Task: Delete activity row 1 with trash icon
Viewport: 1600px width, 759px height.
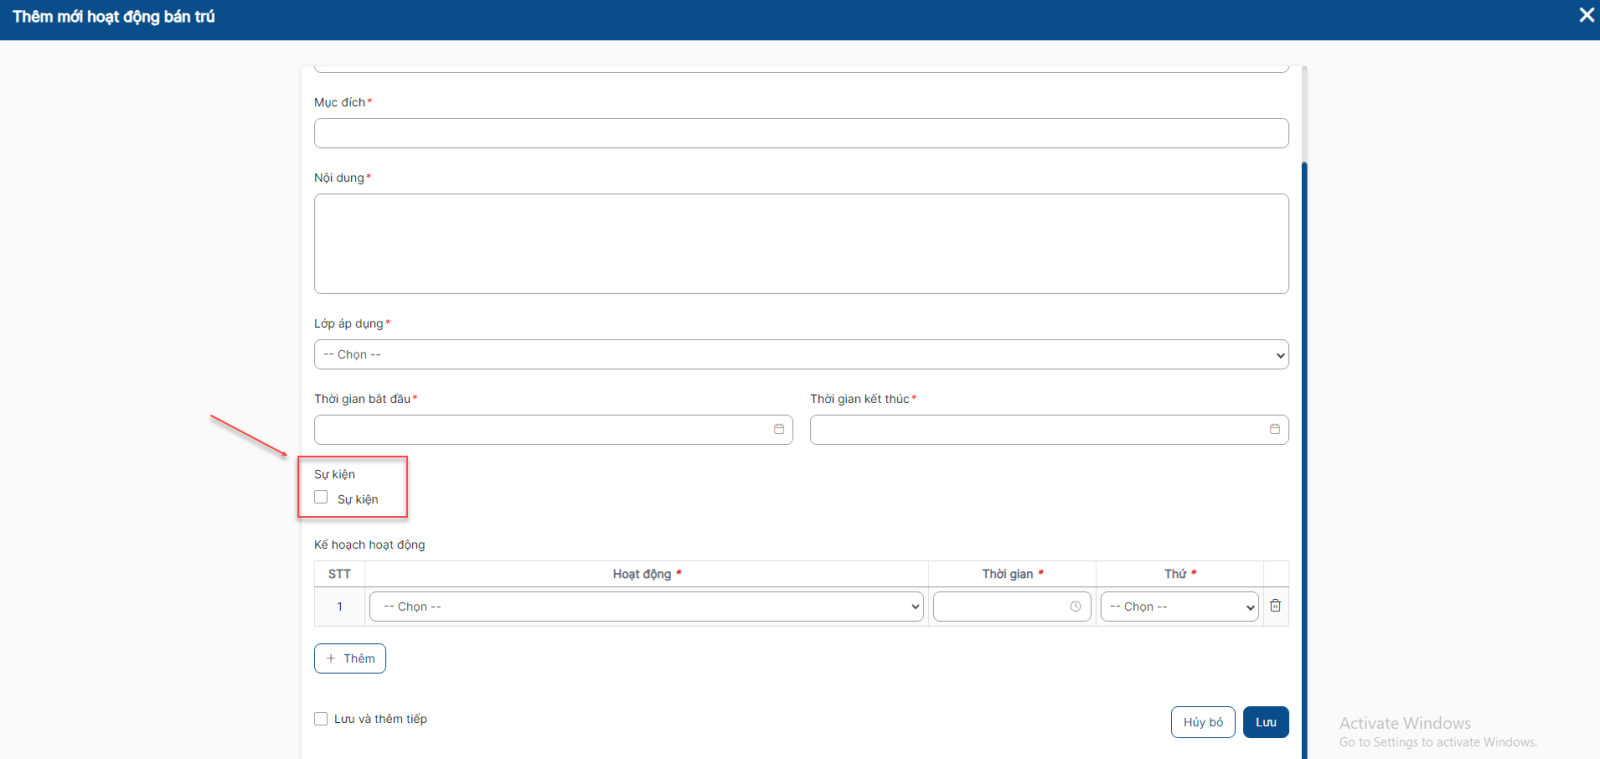Action: click(x=1276, y=606)
